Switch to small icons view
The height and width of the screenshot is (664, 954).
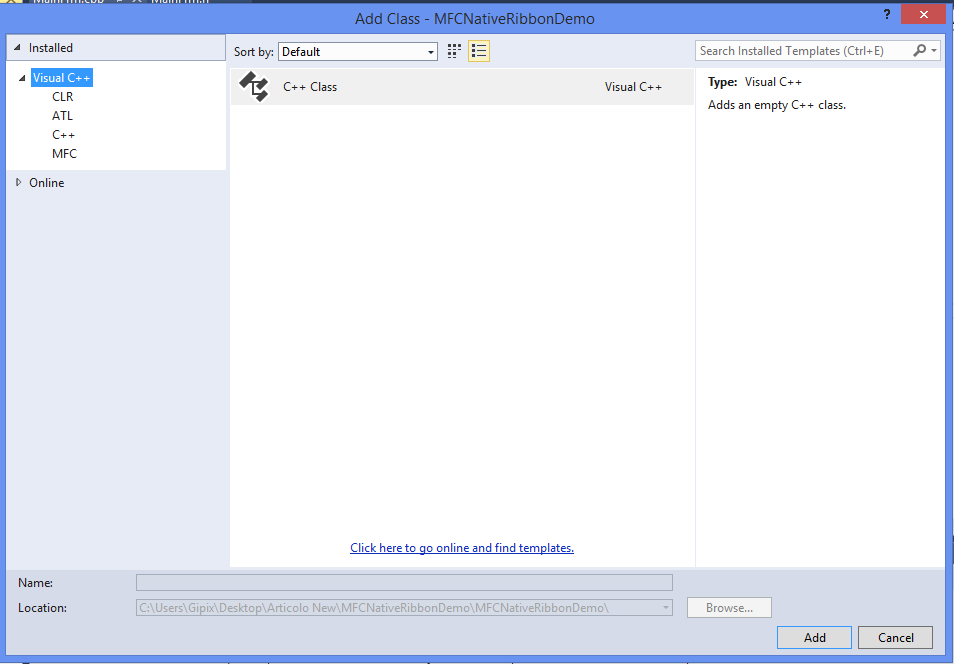tap(454, 51)
